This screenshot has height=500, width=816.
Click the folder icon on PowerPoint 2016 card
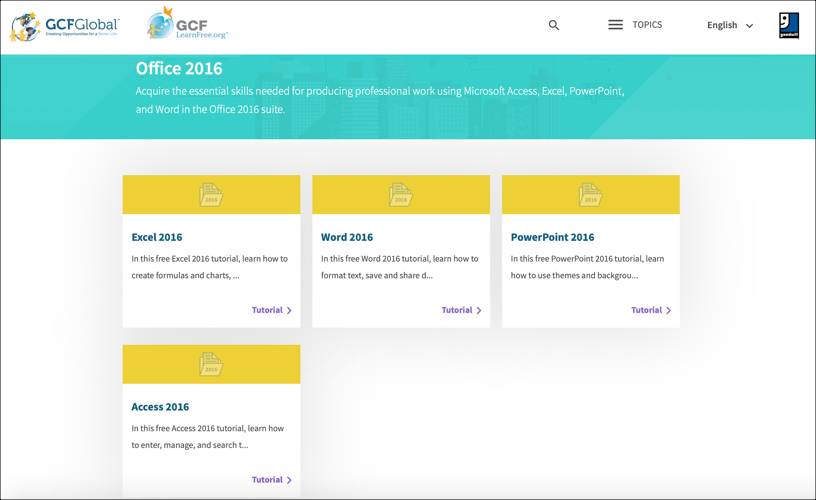coord(591,195)
